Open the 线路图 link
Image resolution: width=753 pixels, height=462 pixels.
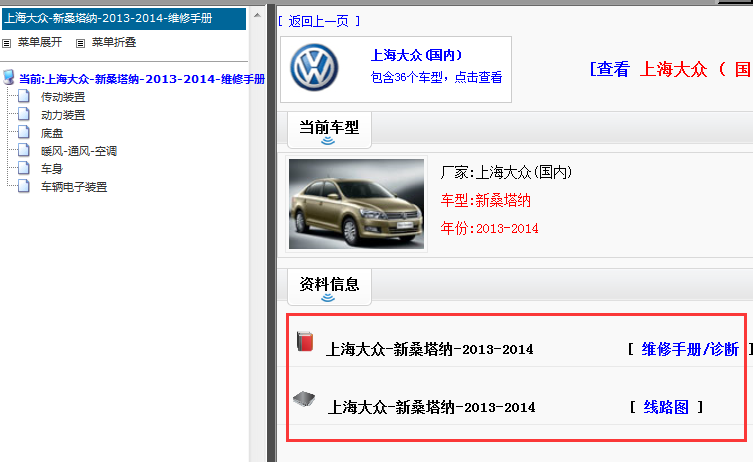click(x=666, y=407)
